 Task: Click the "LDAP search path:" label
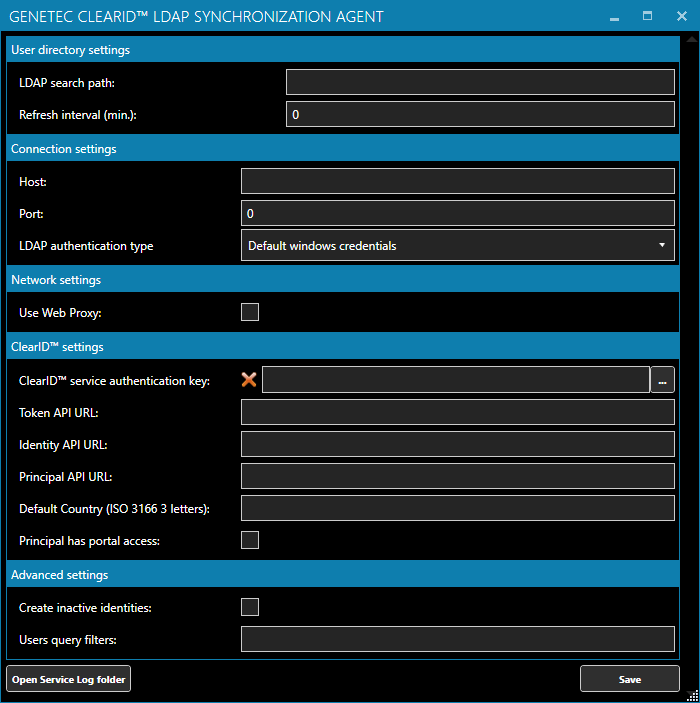[x=67, y=83]
